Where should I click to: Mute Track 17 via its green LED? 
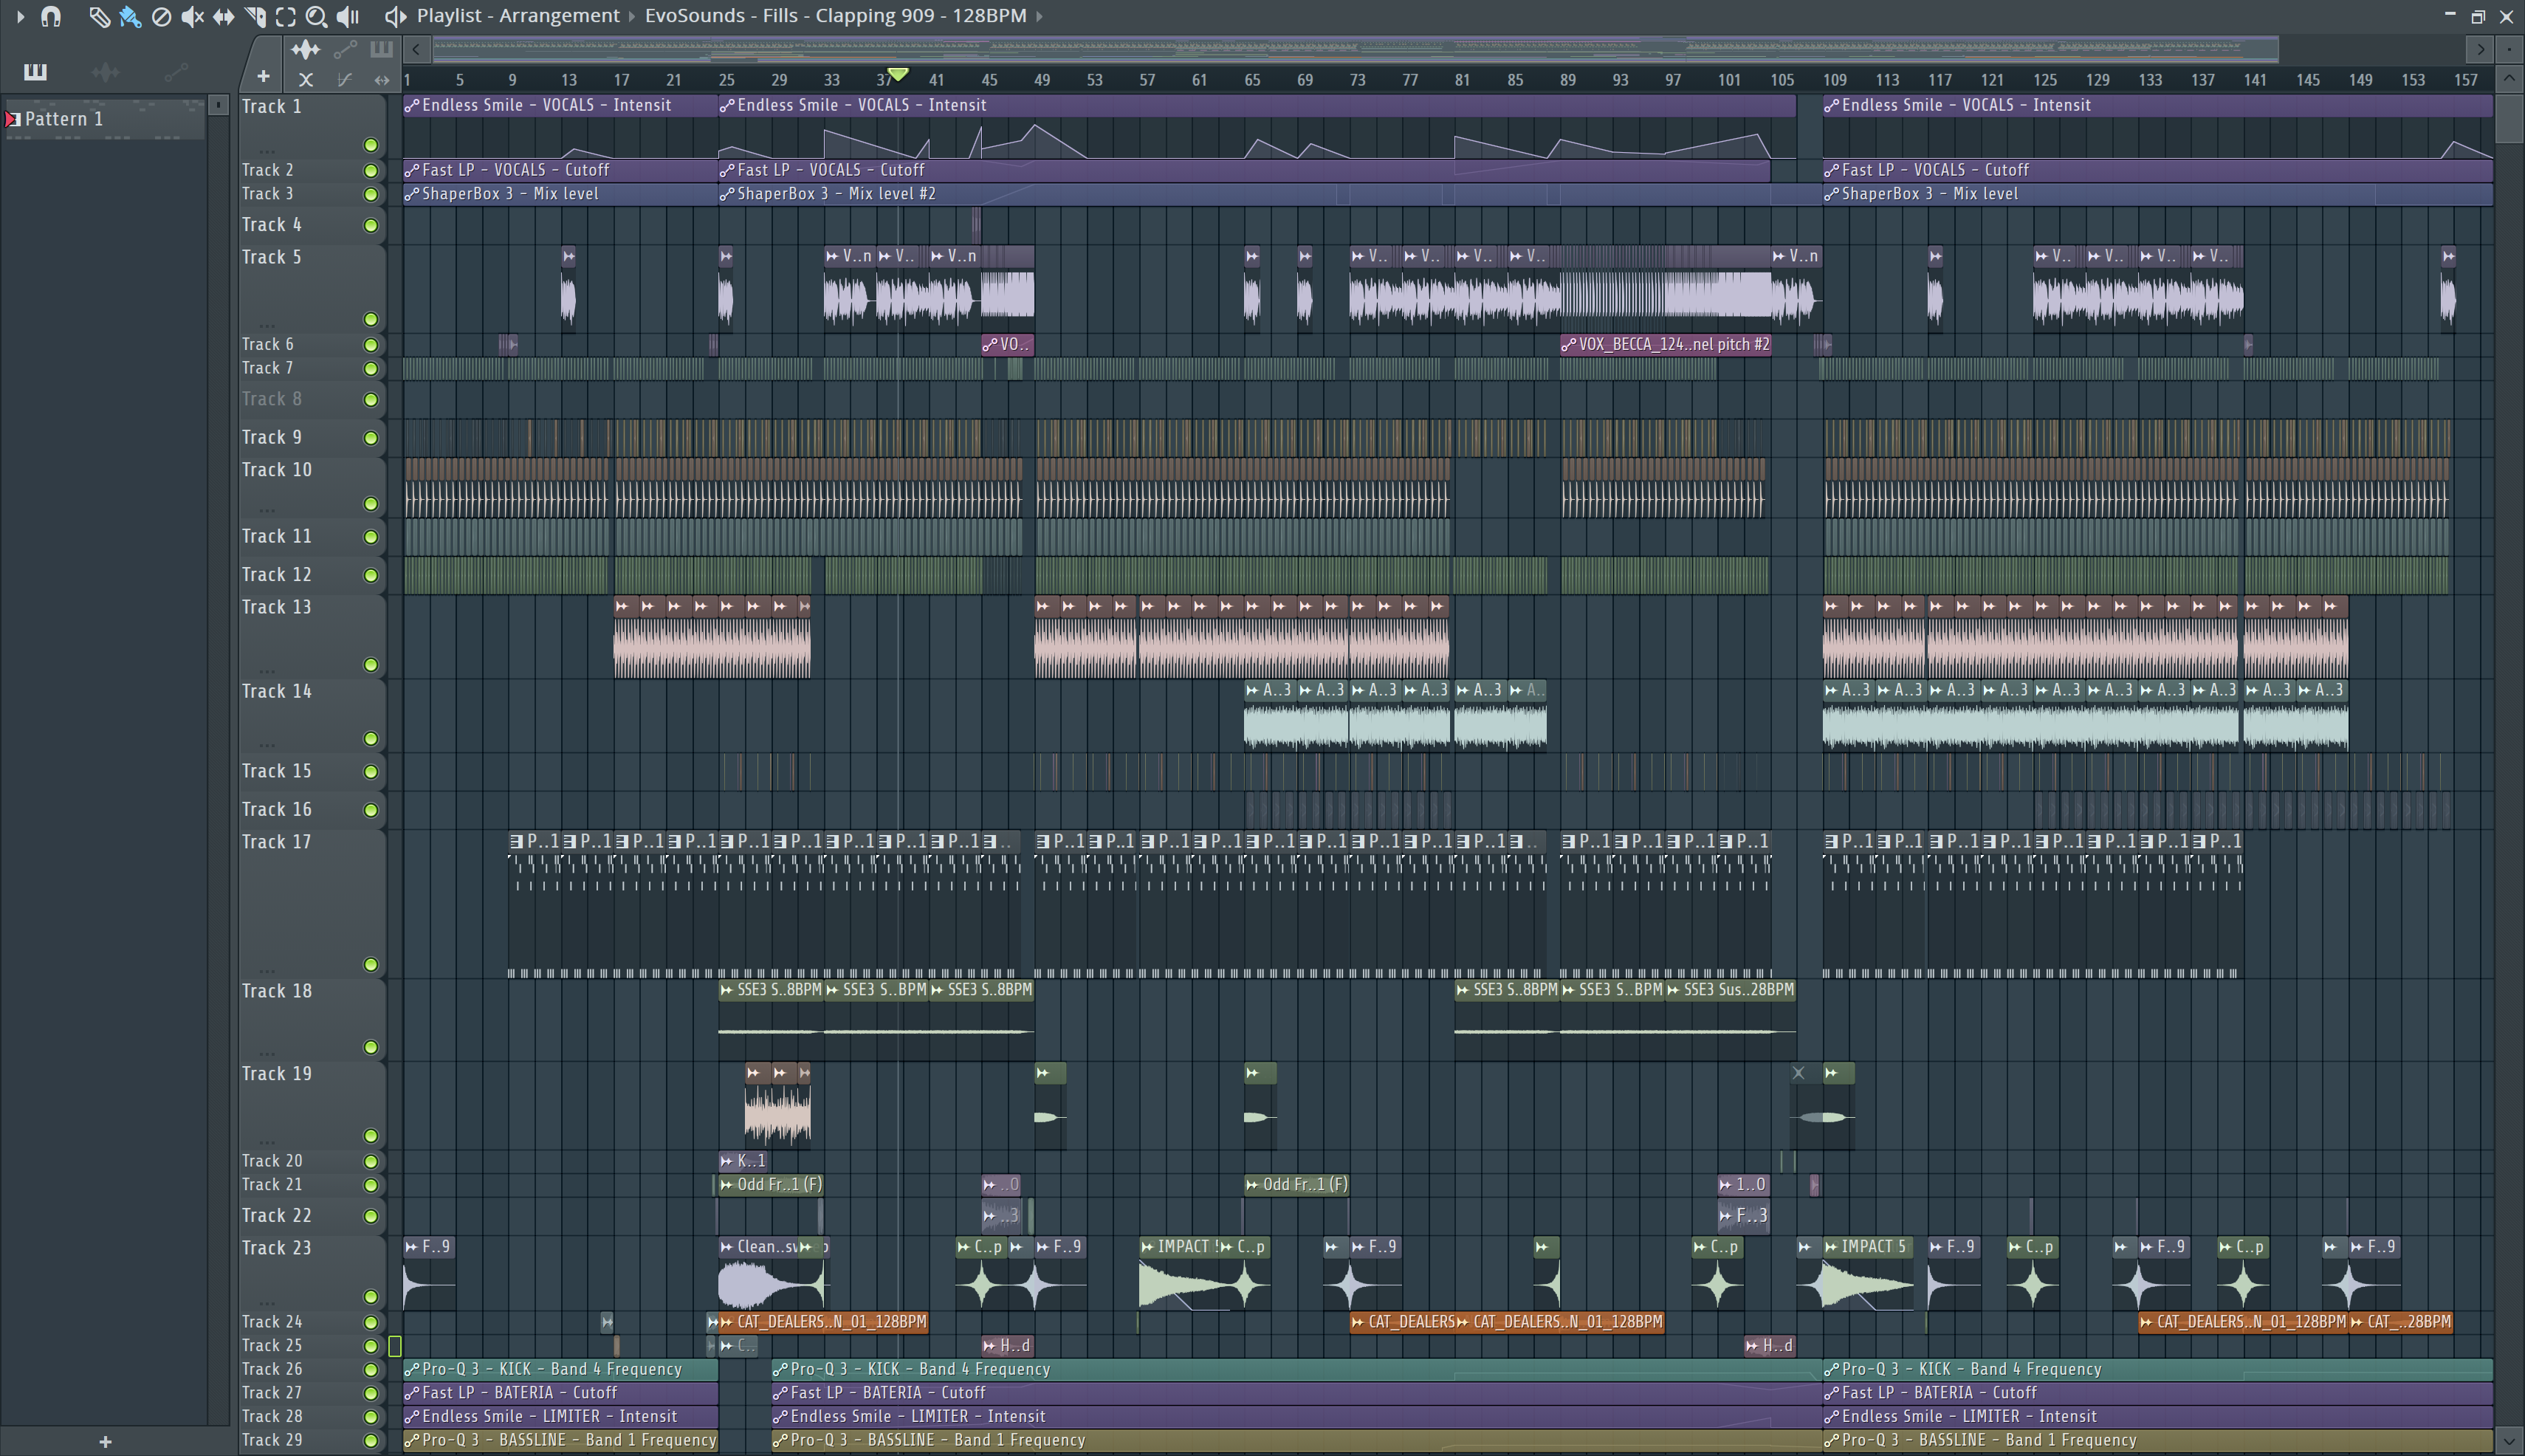[371, 965]
